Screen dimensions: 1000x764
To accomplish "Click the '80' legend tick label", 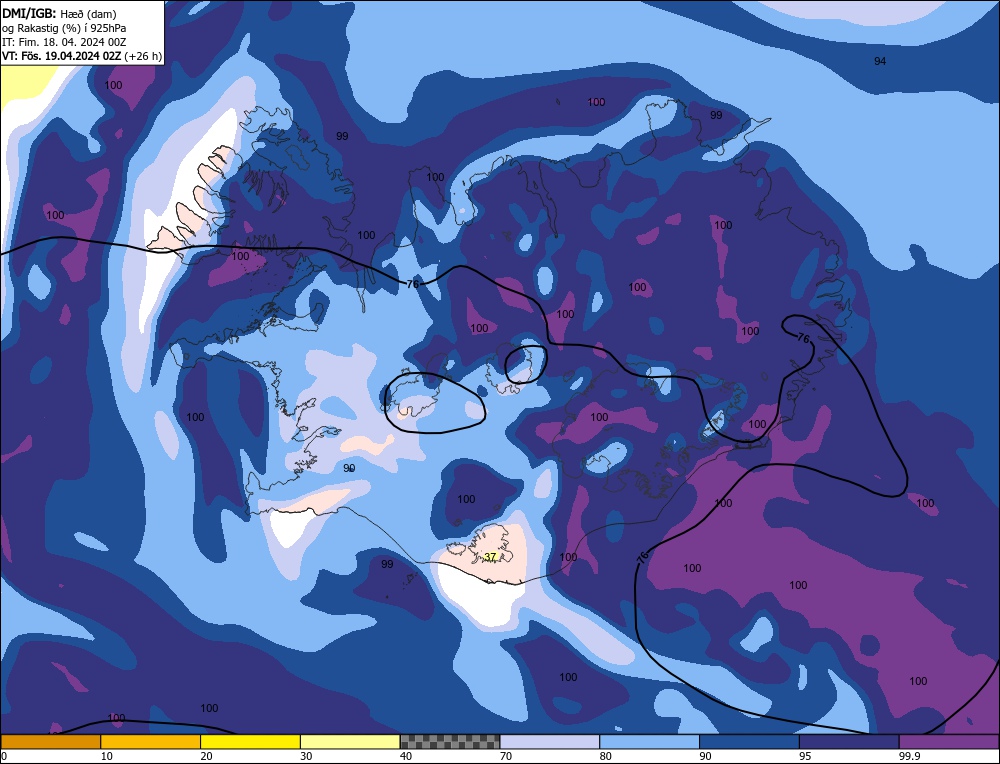I will [x=606, y=756].
